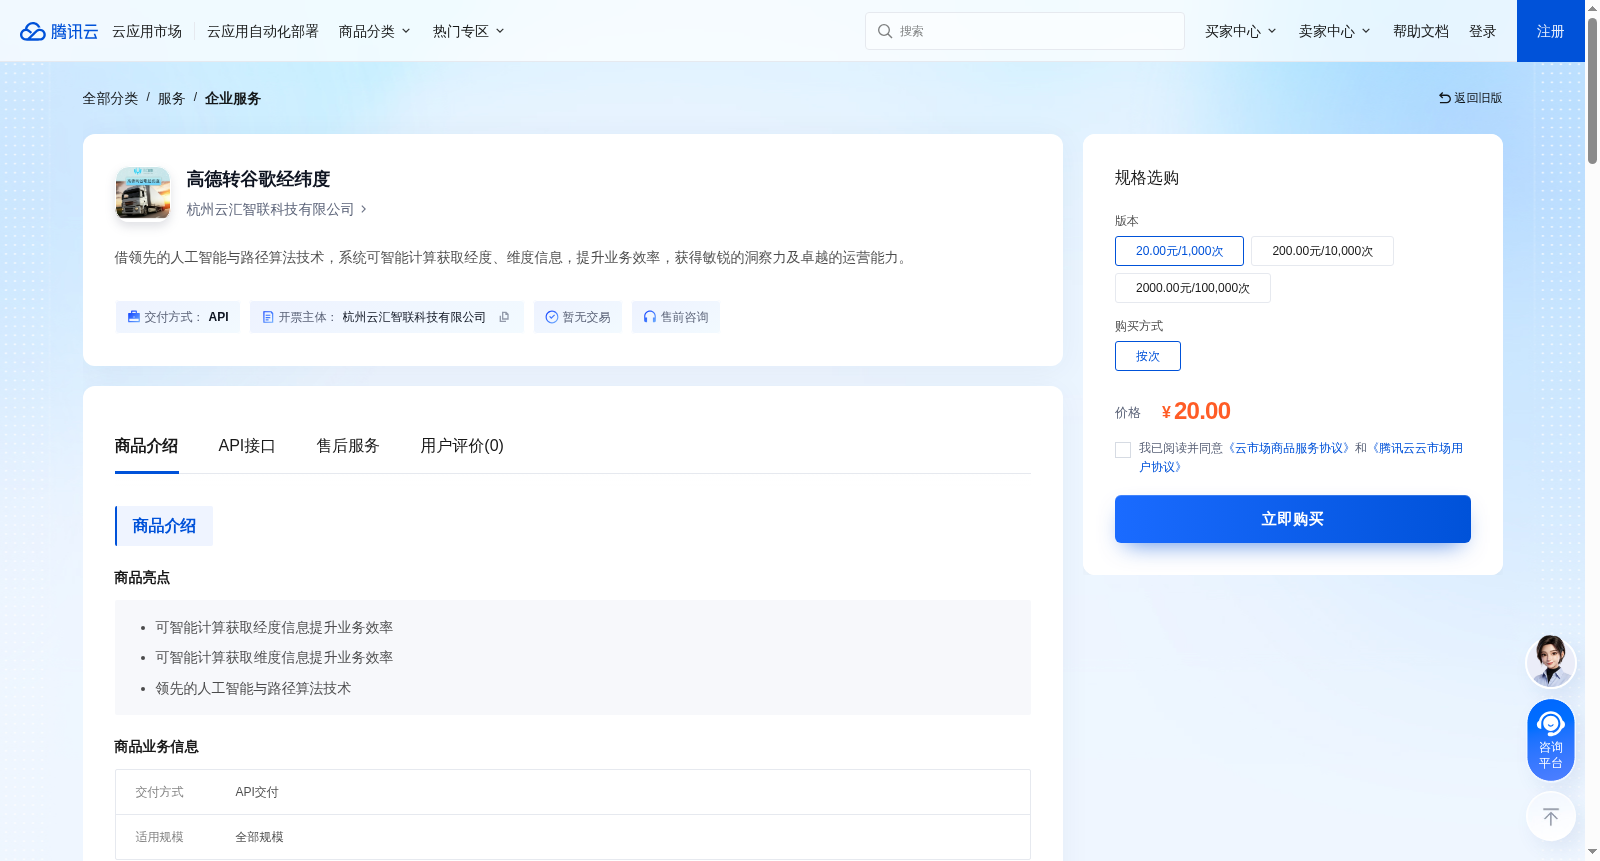Click the 返回旧版 return arrow icon

point(1445,98)
